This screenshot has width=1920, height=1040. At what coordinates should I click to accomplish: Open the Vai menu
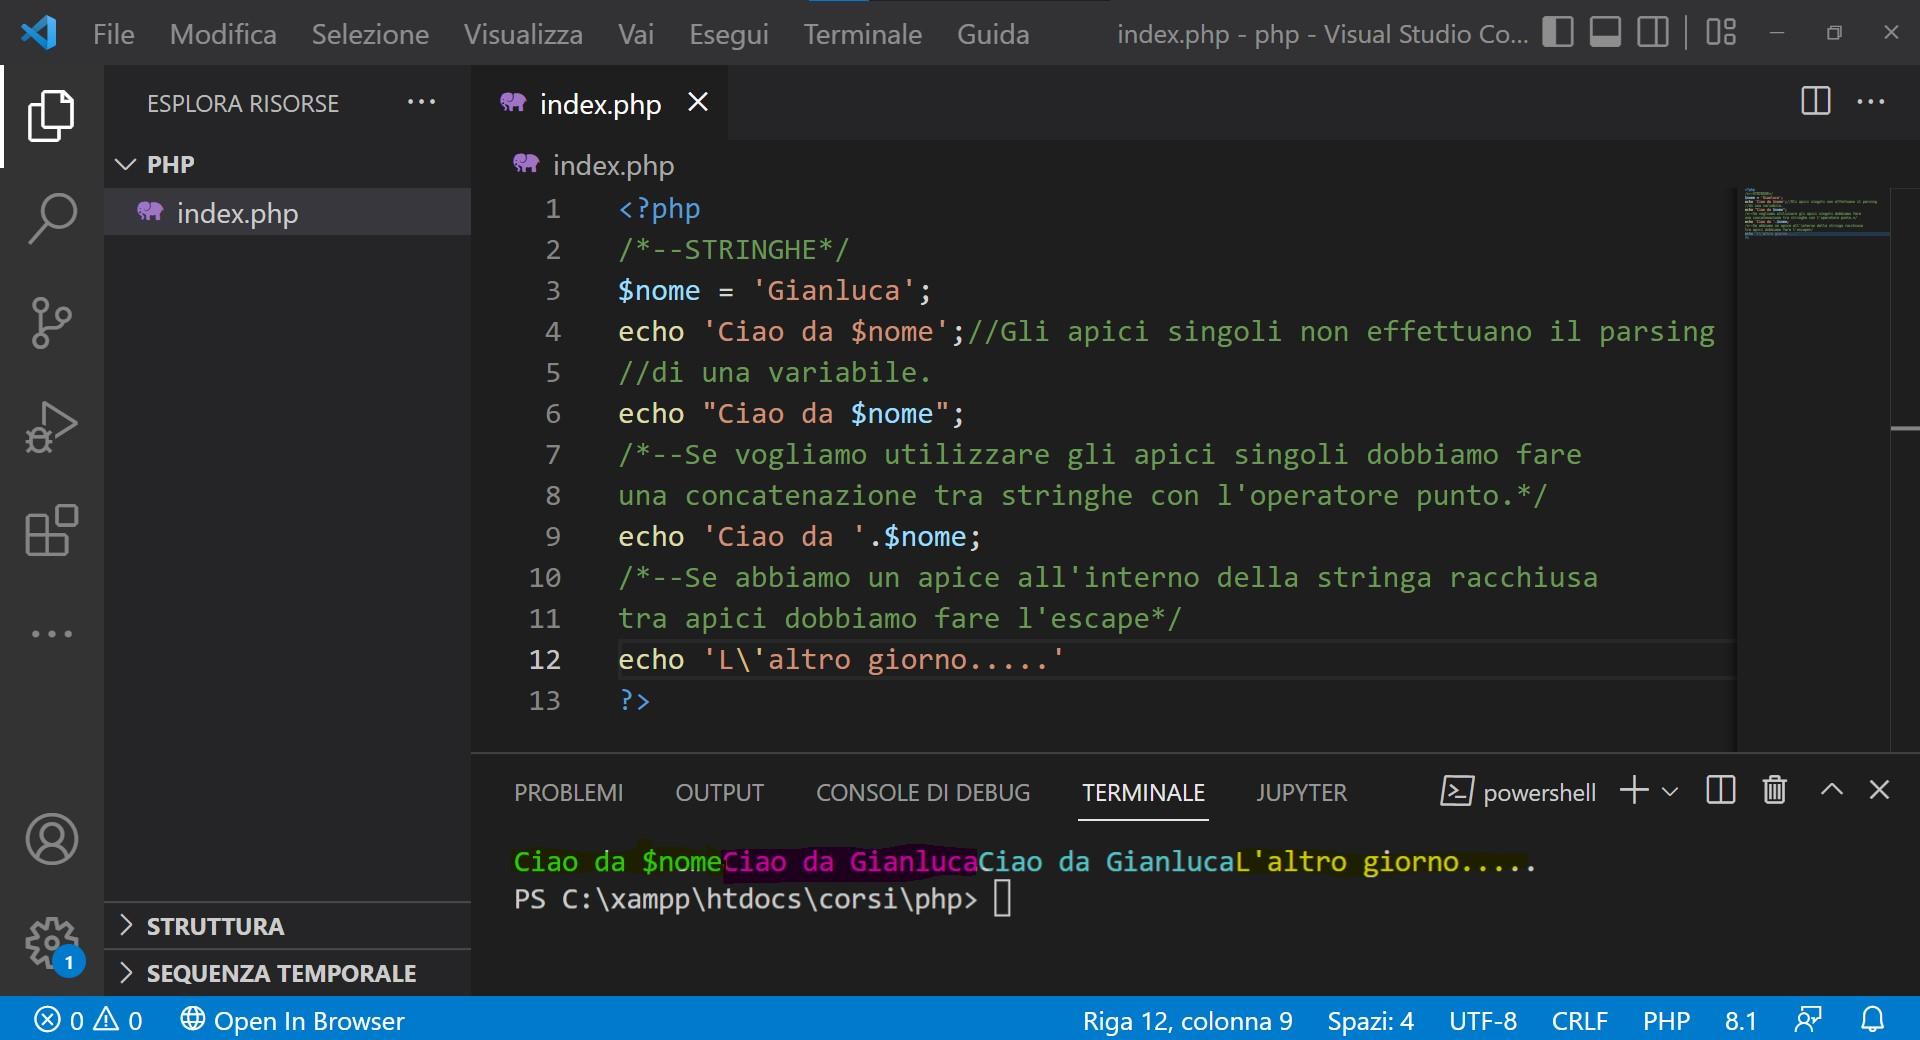coord(636,34)
